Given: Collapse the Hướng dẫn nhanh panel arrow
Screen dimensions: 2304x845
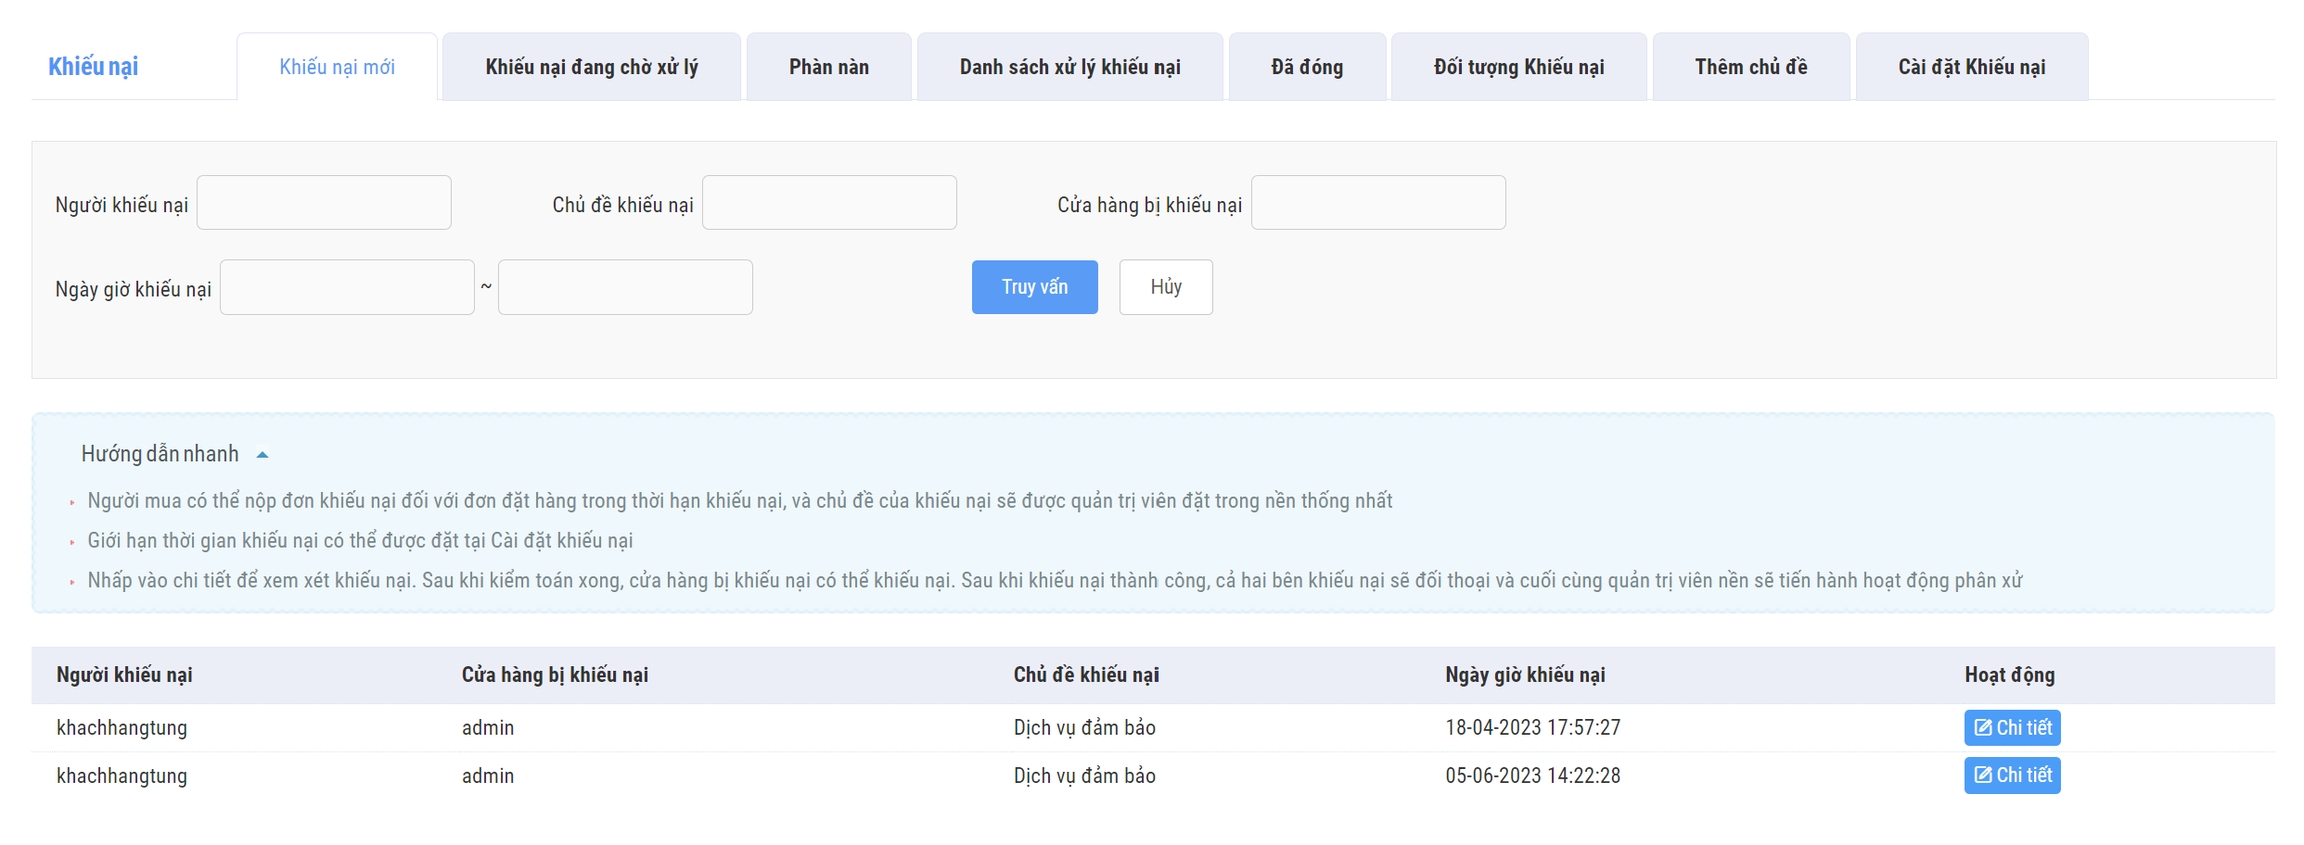Looking at the screenshot, I should [262, 454].
